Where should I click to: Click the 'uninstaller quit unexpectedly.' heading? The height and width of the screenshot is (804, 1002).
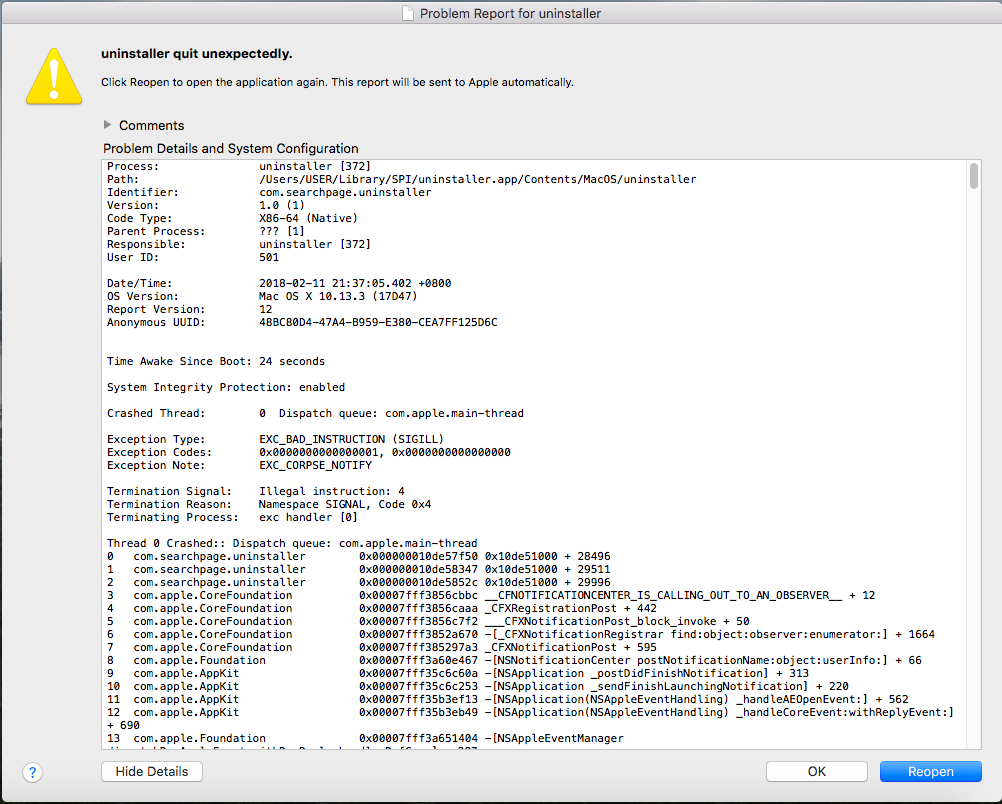(x=197, y=54)
